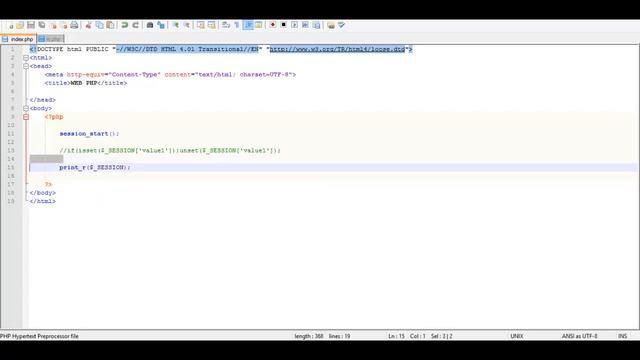Cut selection with the scissors icon

coord(88,25)
